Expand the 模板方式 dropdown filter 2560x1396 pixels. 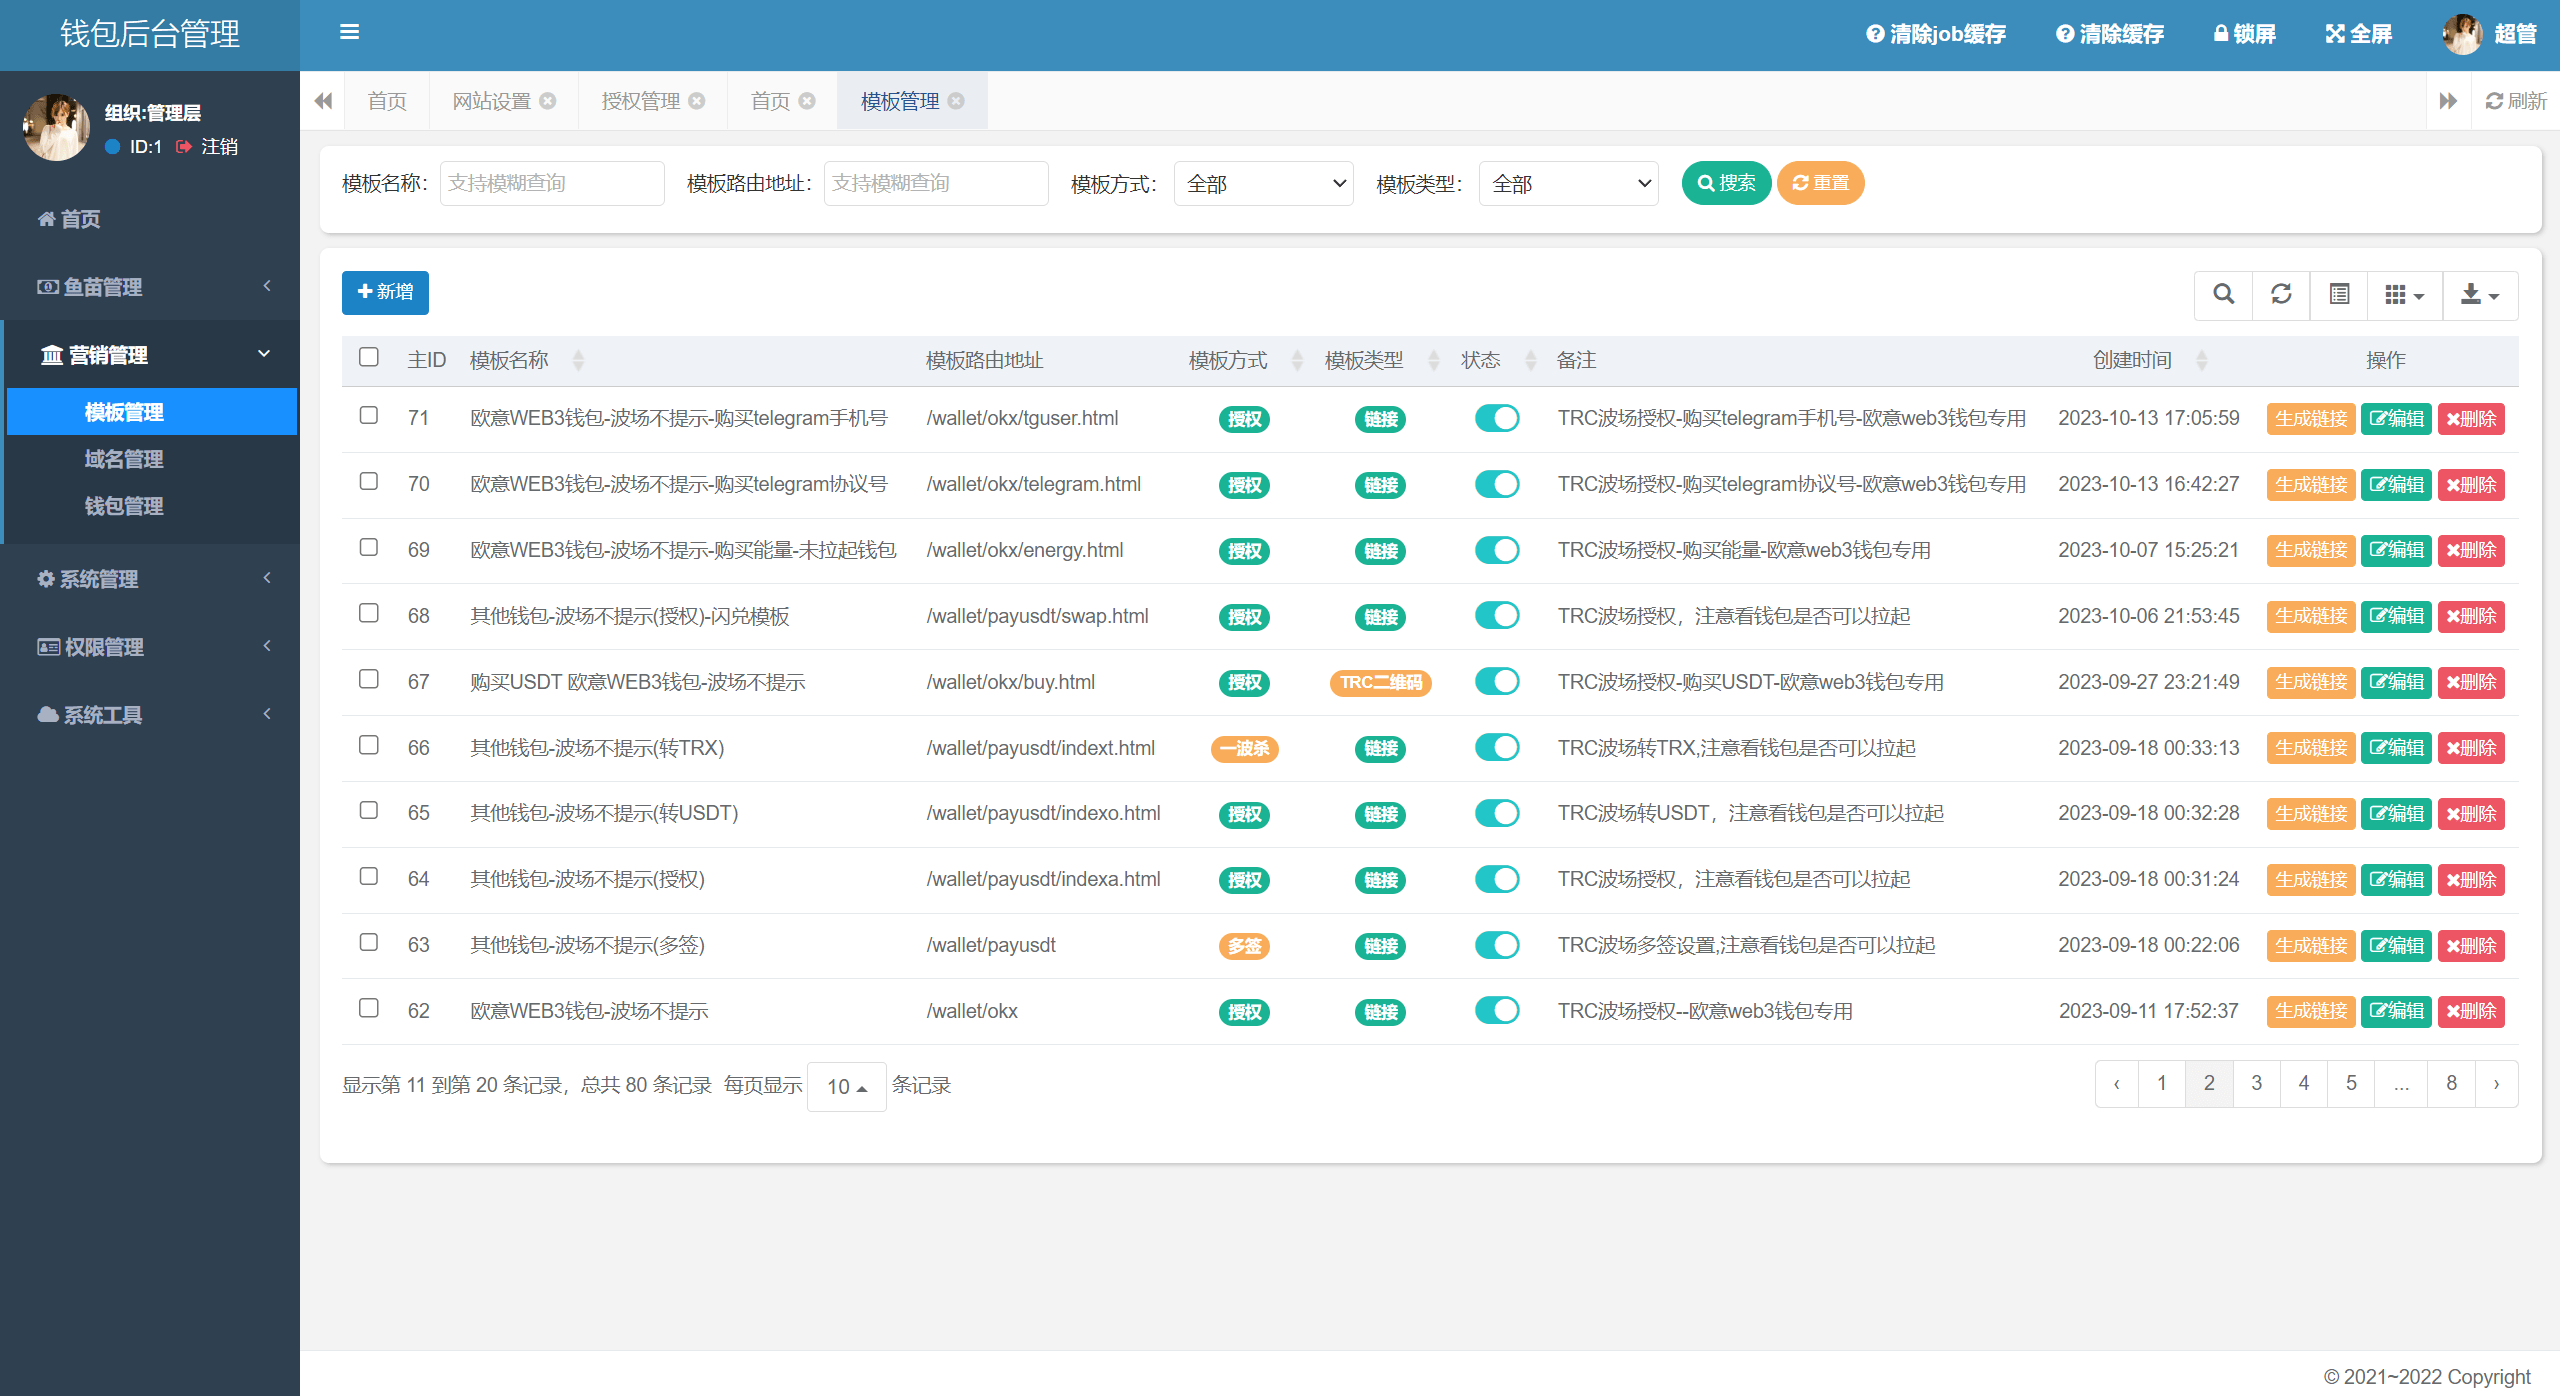(x=1262, y=184)
